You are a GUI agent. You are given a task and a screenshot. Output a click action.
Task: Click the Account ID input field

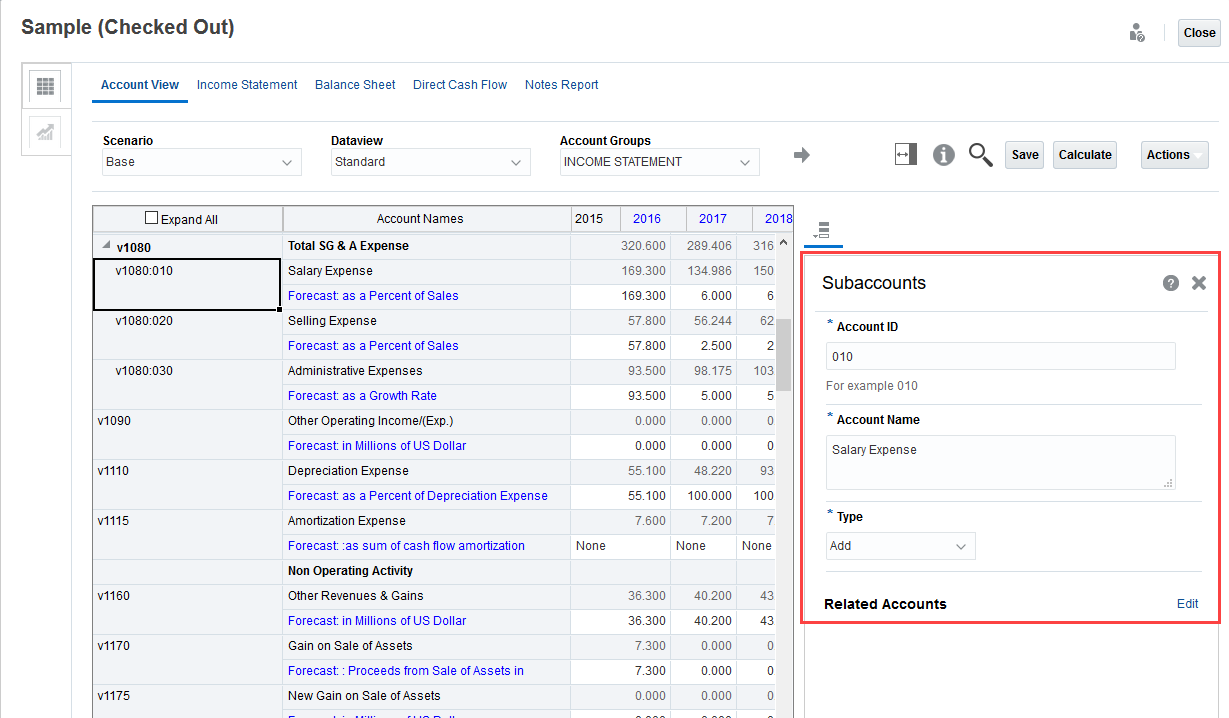(1000, 357)
